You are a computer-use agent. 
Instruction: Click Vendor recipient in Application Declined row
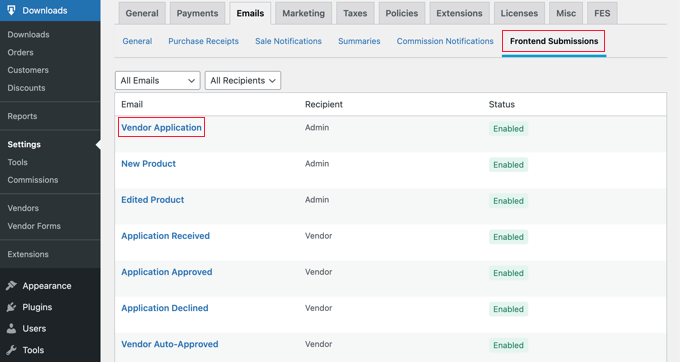point(318,308)
